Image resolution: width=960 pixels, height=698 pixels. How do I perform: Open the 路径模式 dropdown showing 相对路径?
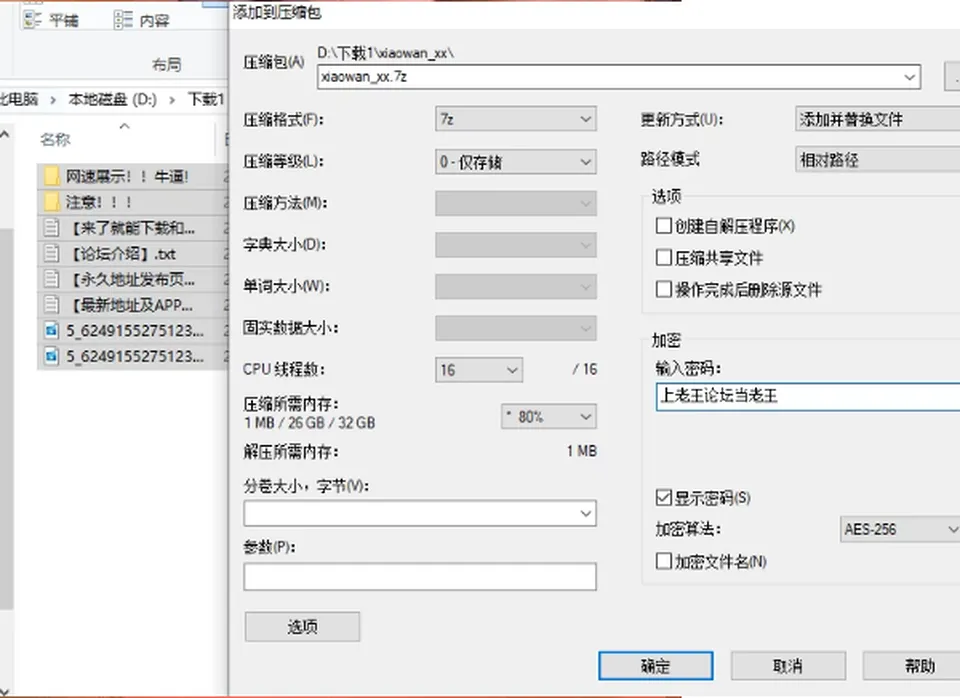tap(878, 159)
